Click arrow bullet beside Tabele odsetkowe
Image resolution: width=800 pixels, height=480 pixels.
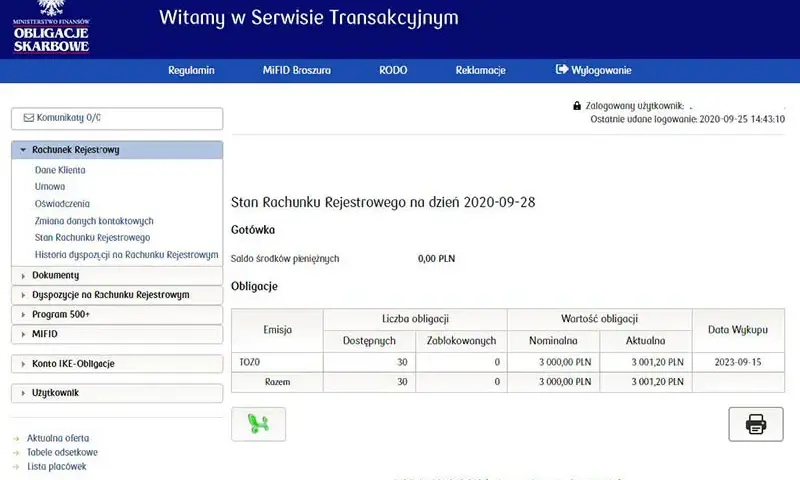click(16, 452)
